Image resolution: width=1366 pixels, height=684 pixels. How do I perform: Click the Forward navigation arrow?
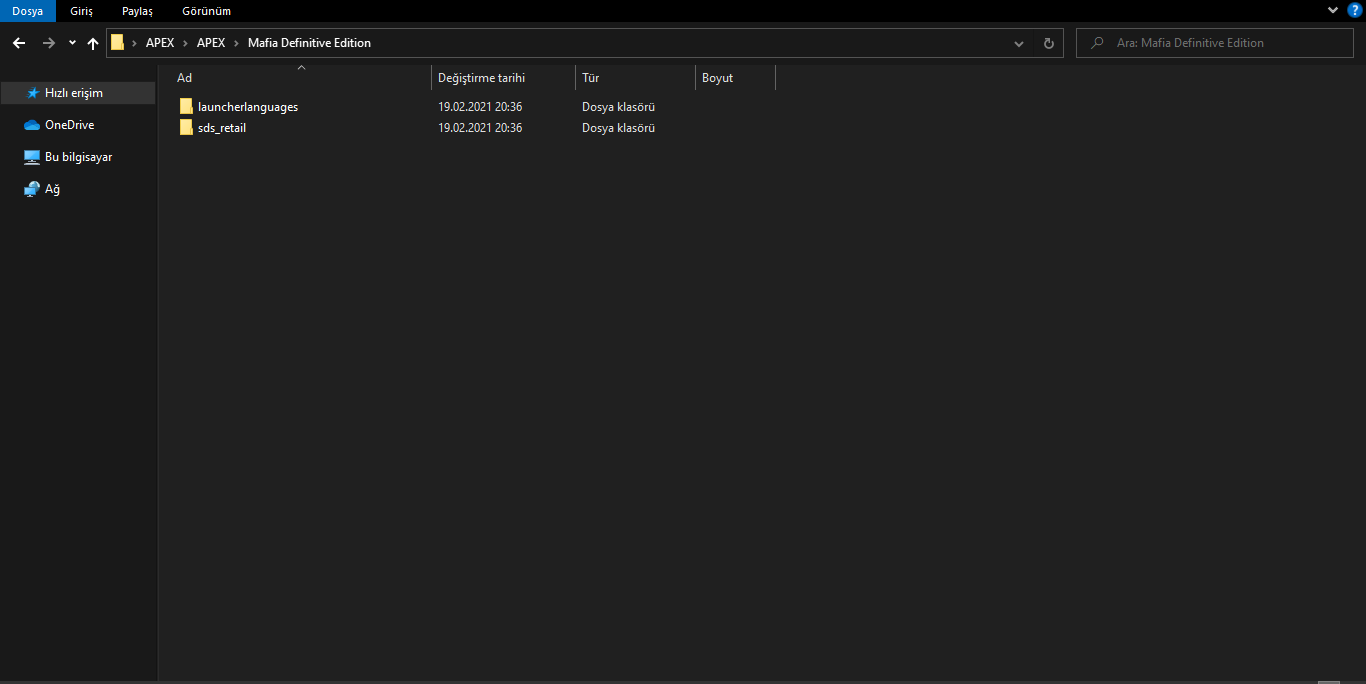click(x=48, y=43)
